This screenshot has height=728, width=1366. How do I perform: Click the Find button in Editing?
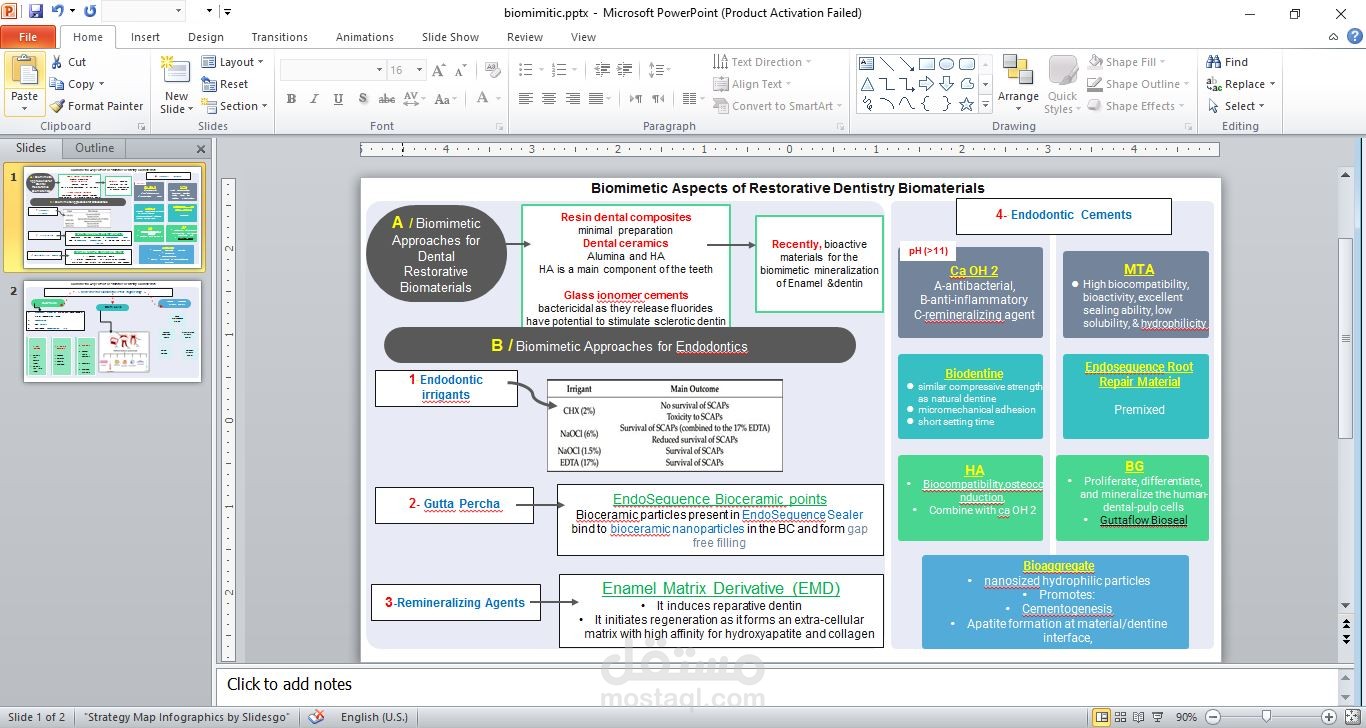(1227, 62)
